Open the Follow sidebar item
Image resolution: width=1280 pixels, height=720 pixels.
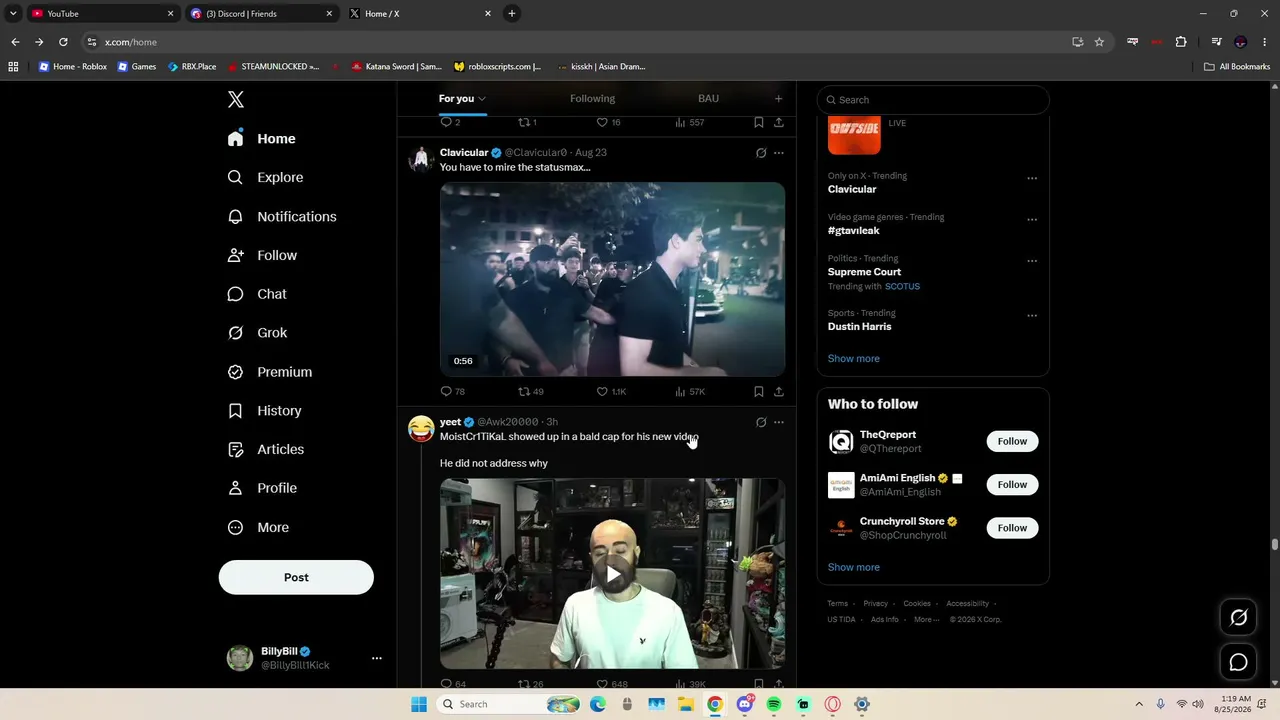pyautogui.click(x=262, y=255)
